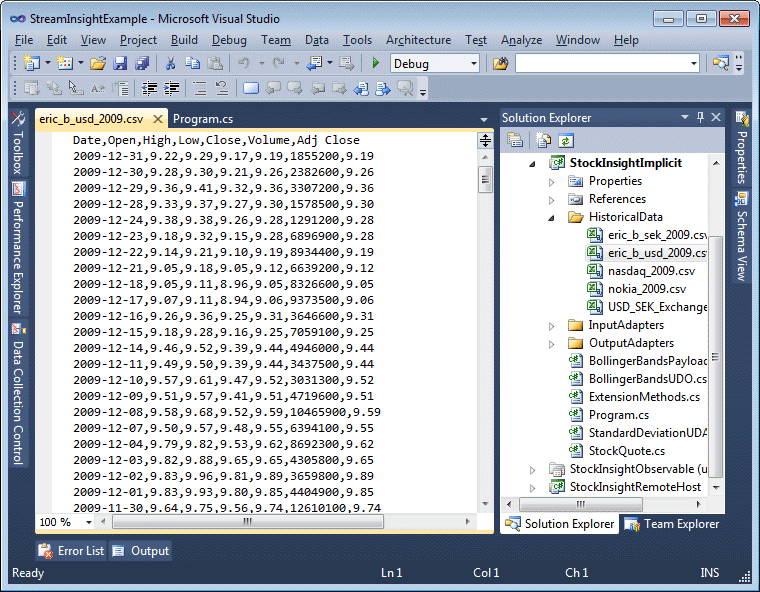Screen dimensions: 760x592
Task: Open the Analyze menu
Action: (522, 40)
